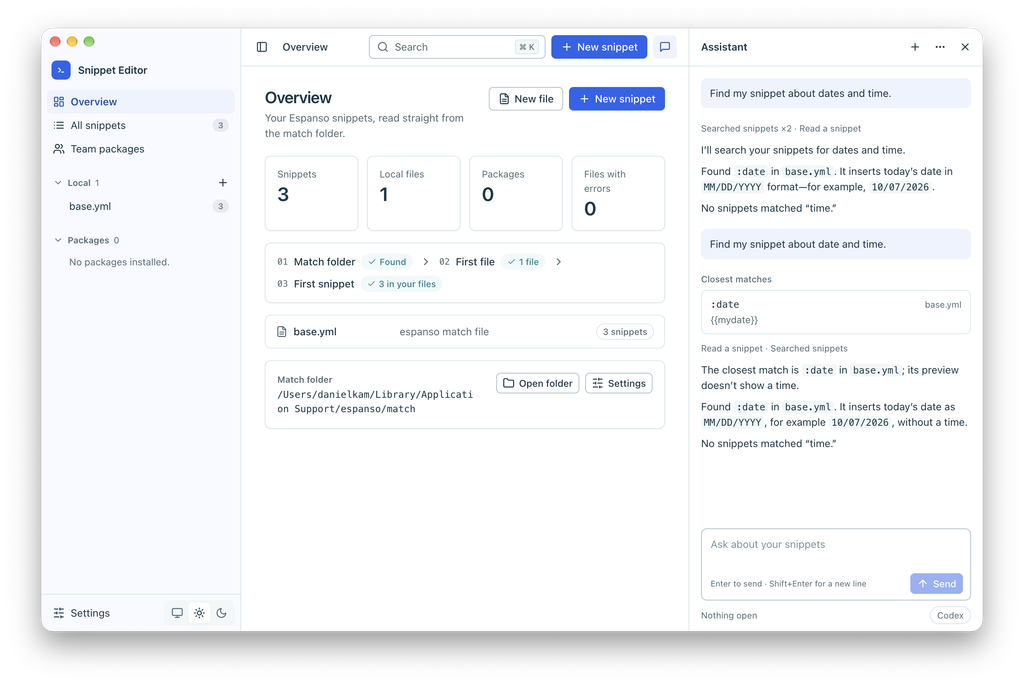This screenshot has height=686, width=1024.
Task: Click the Overview breadcrumb in the top bar
Action: point(305,47)
